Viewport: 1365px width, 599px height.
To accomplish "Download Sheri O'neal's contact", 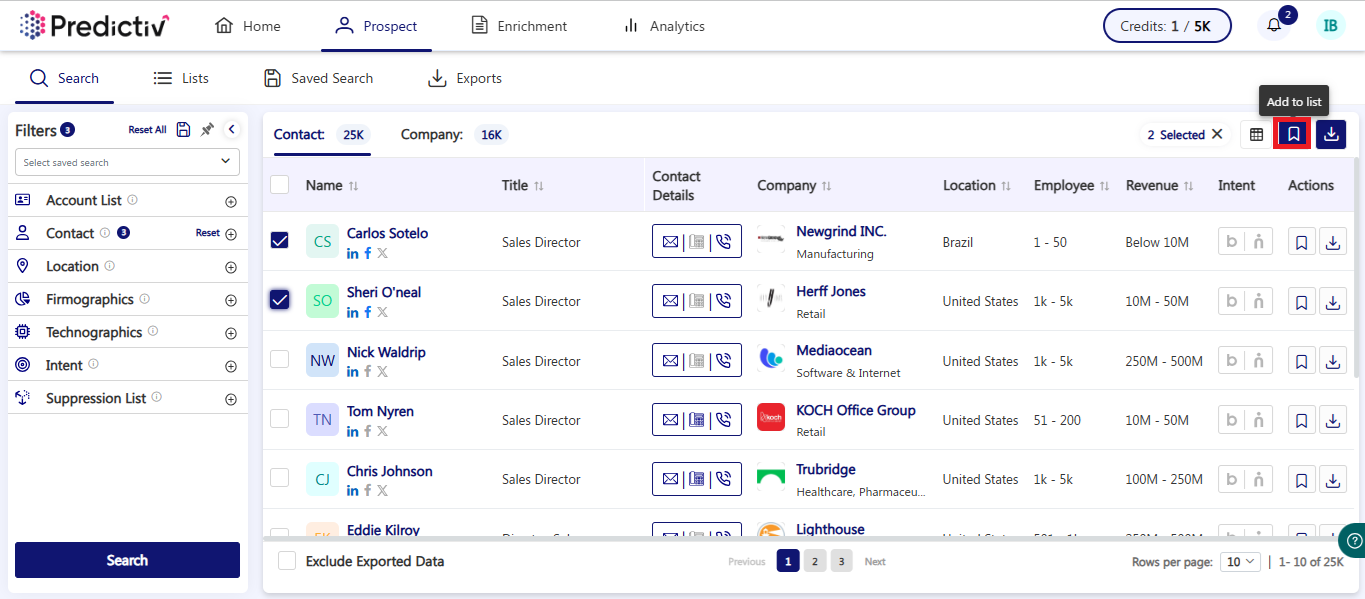I will [1333, 301].
